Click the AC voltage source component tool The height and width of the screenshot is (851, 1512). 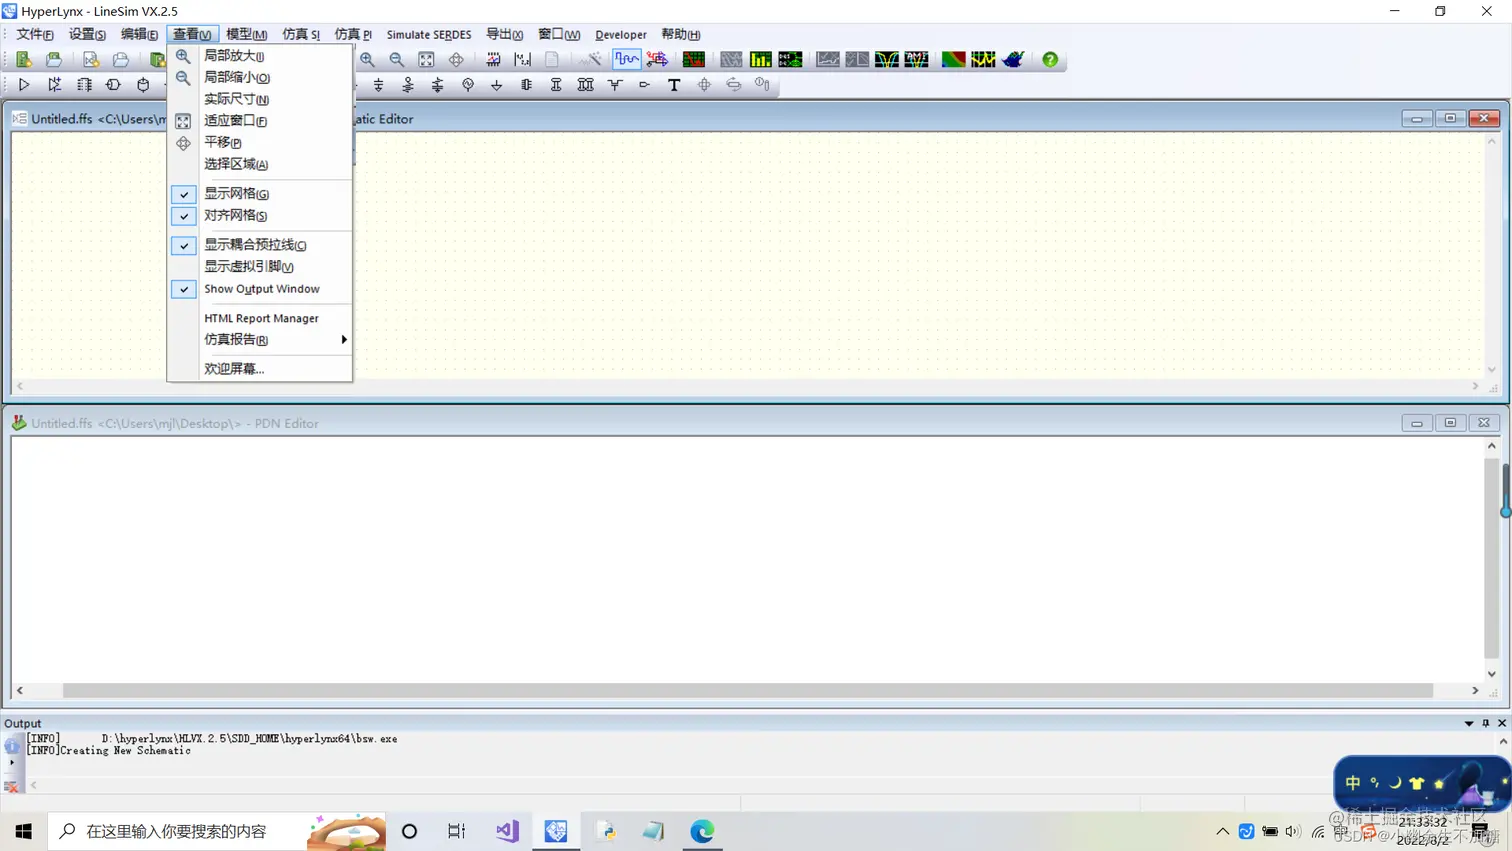pos(468,85)
